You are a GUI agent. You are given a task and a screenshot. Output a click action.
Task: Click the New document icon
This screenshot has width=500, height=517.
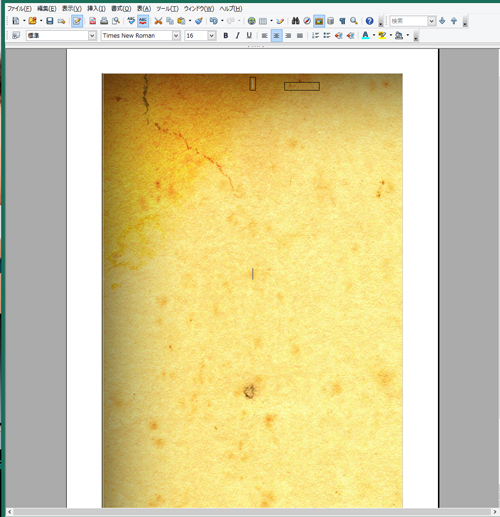pyautogui.click(x=15, y=21)
